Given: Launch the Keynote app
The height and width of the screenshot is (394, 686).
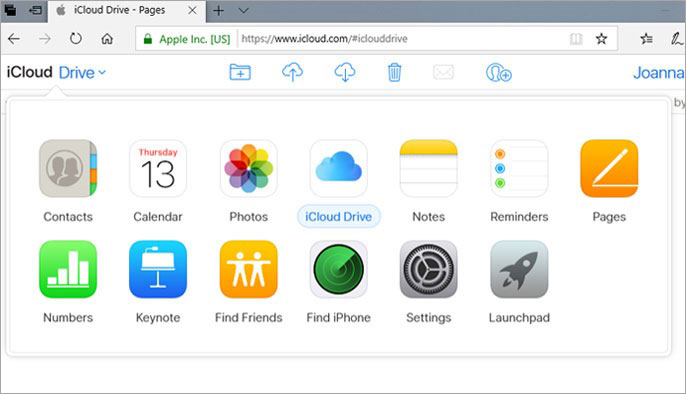Looking at the screenshot, I should 158,269.
